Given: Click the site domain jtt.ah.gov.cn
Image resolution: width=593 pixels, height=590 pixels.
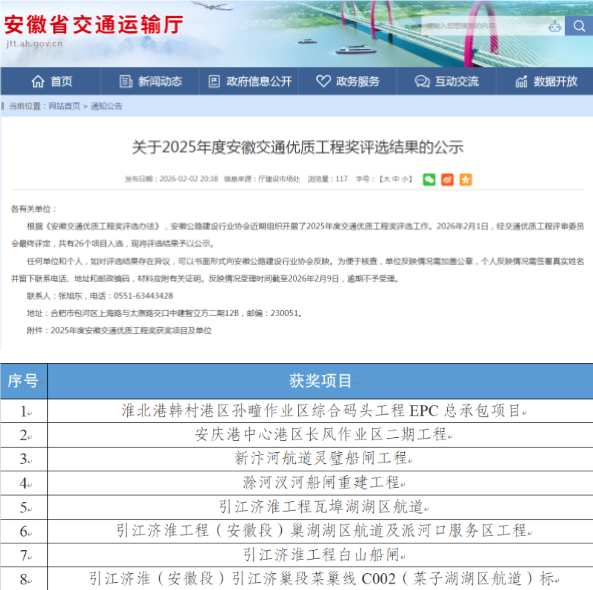Looking at the screenshot, I should point(34,43).
